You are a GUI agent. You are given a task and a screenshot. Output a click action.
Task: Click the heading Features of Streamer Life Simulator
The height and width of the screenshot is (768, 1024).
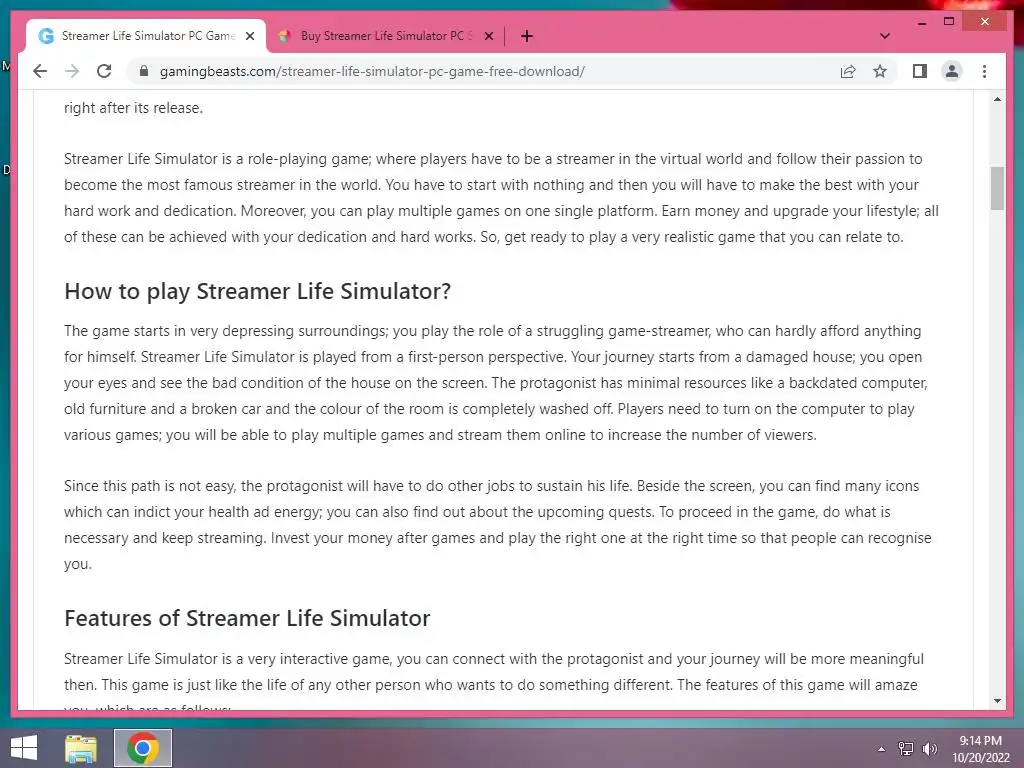tap(247, 618)
